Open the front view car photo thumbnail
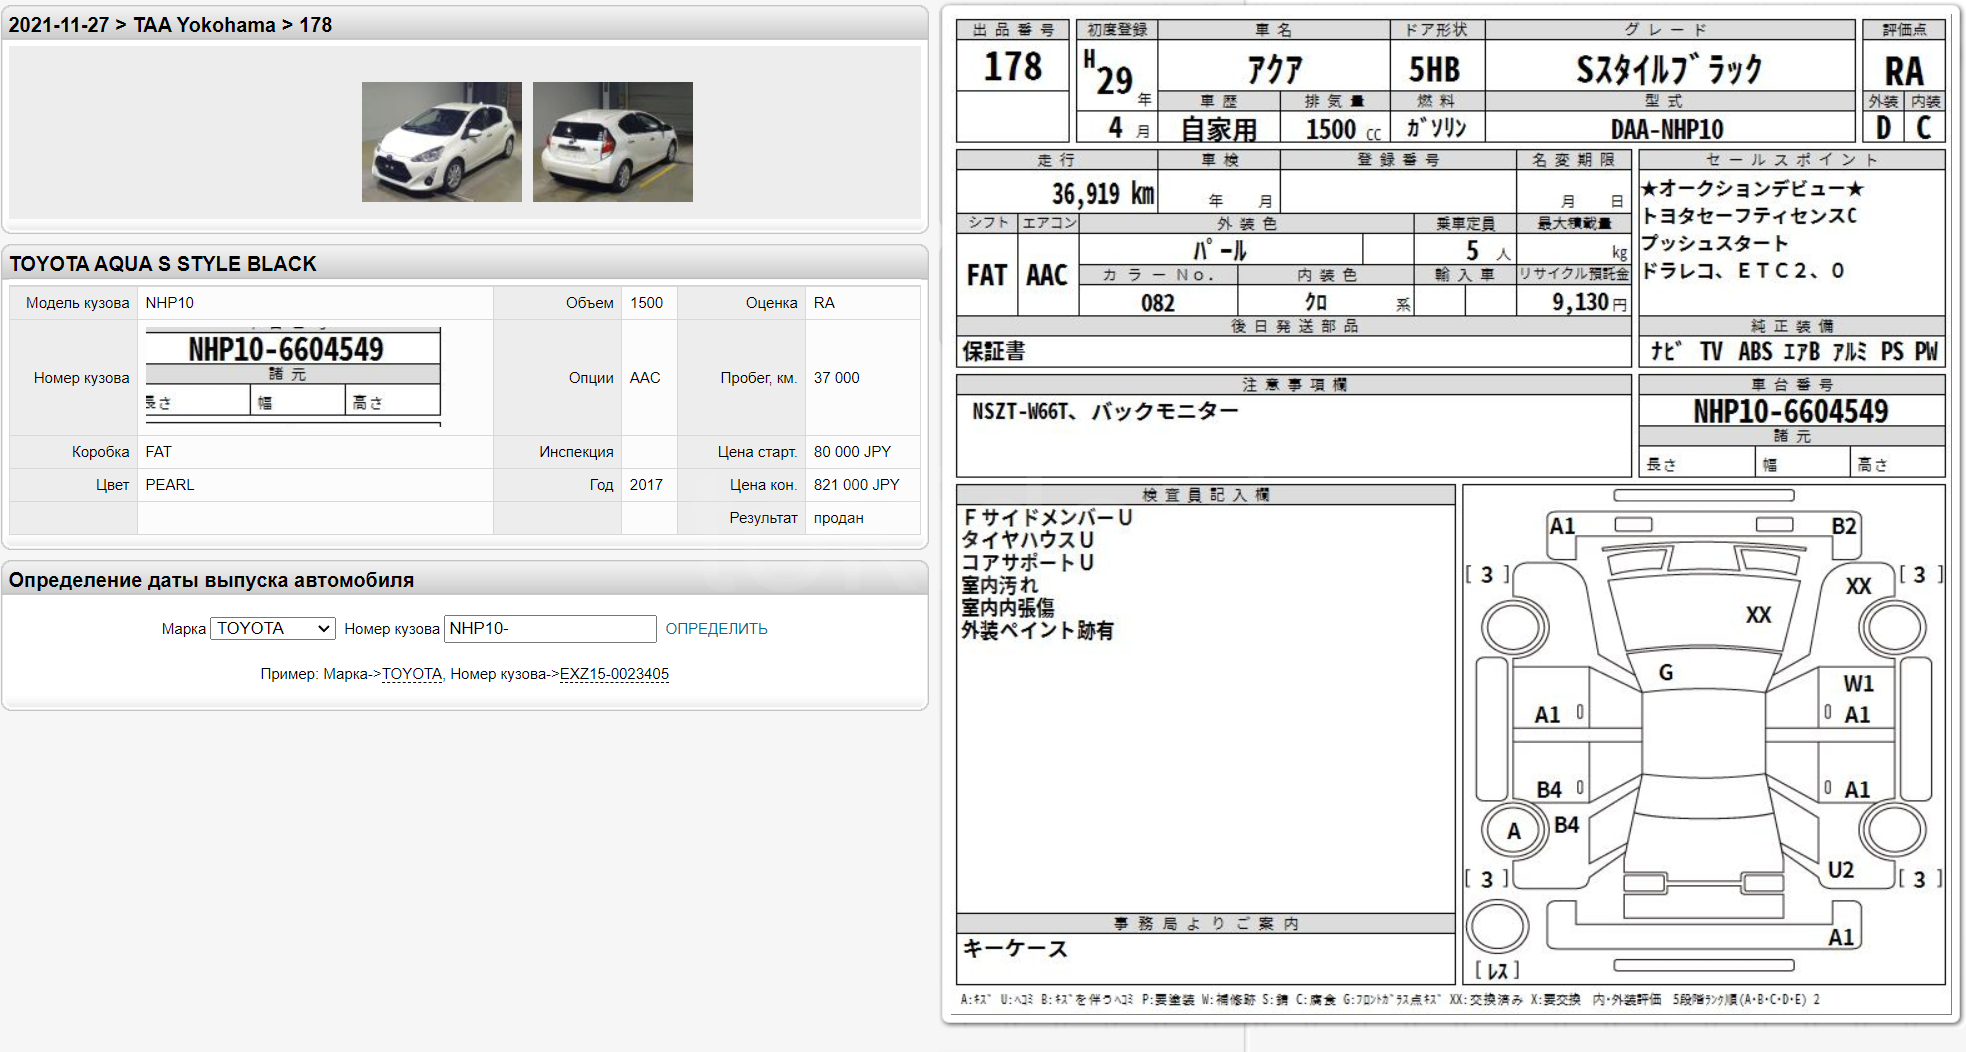1966x1052 pixels. click(441, 142)
